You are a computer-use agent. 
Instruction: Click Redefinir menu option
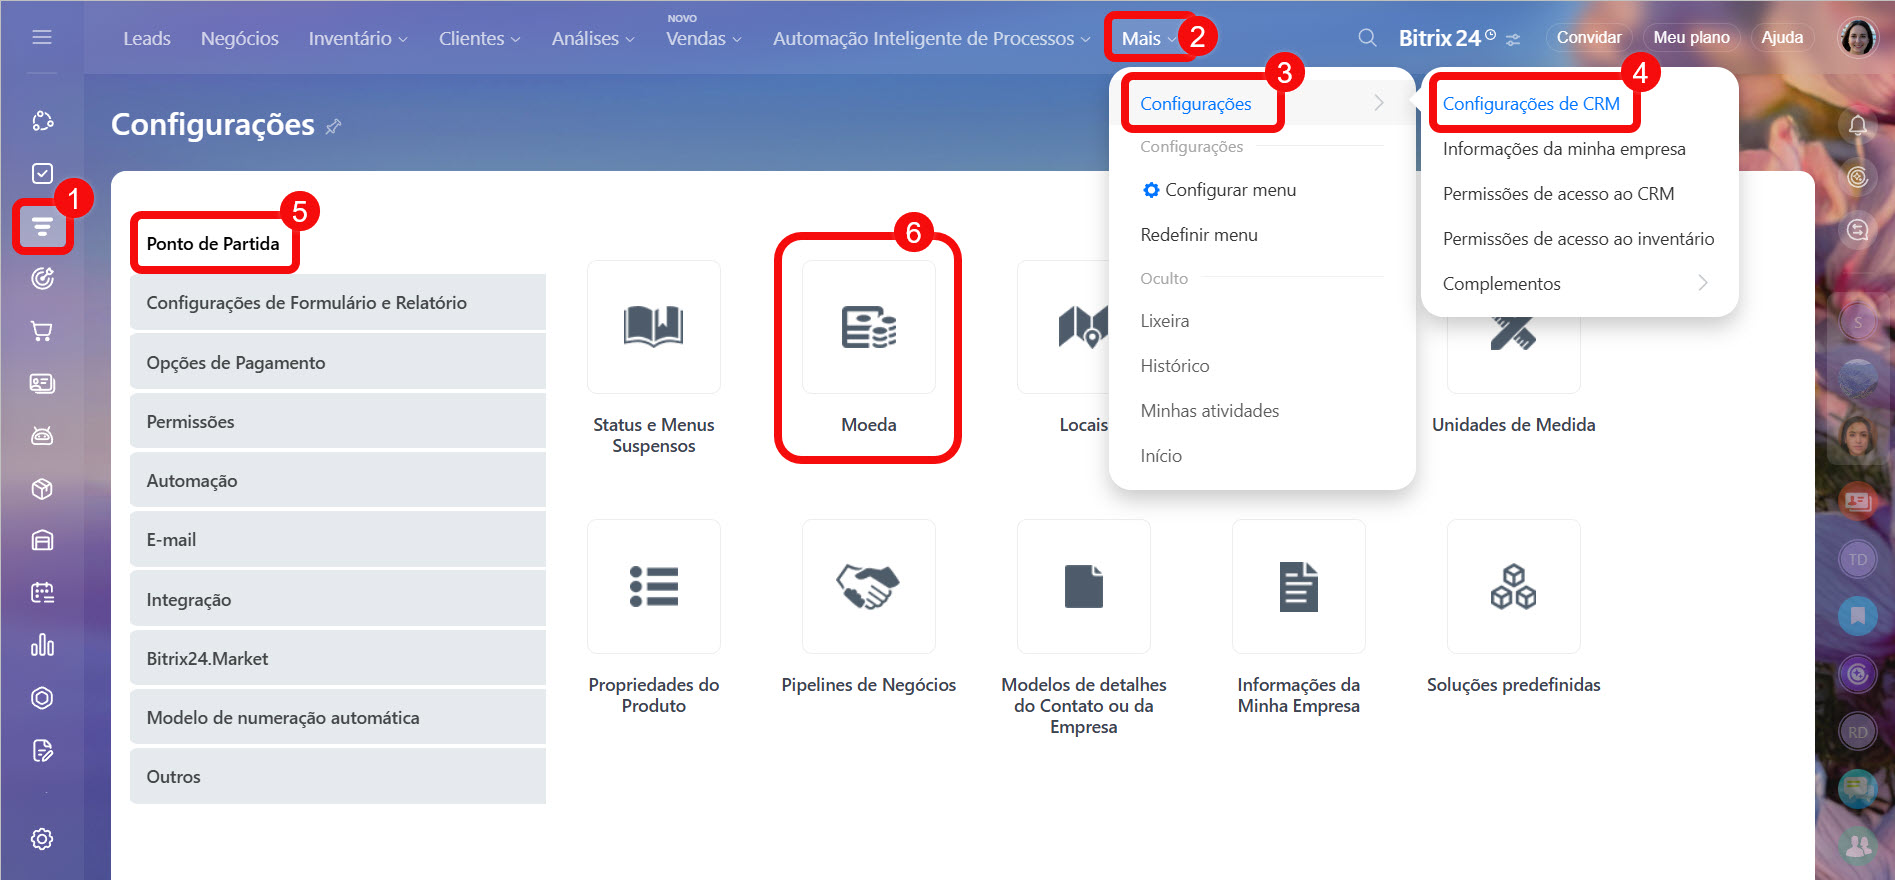coord(1199,234)
